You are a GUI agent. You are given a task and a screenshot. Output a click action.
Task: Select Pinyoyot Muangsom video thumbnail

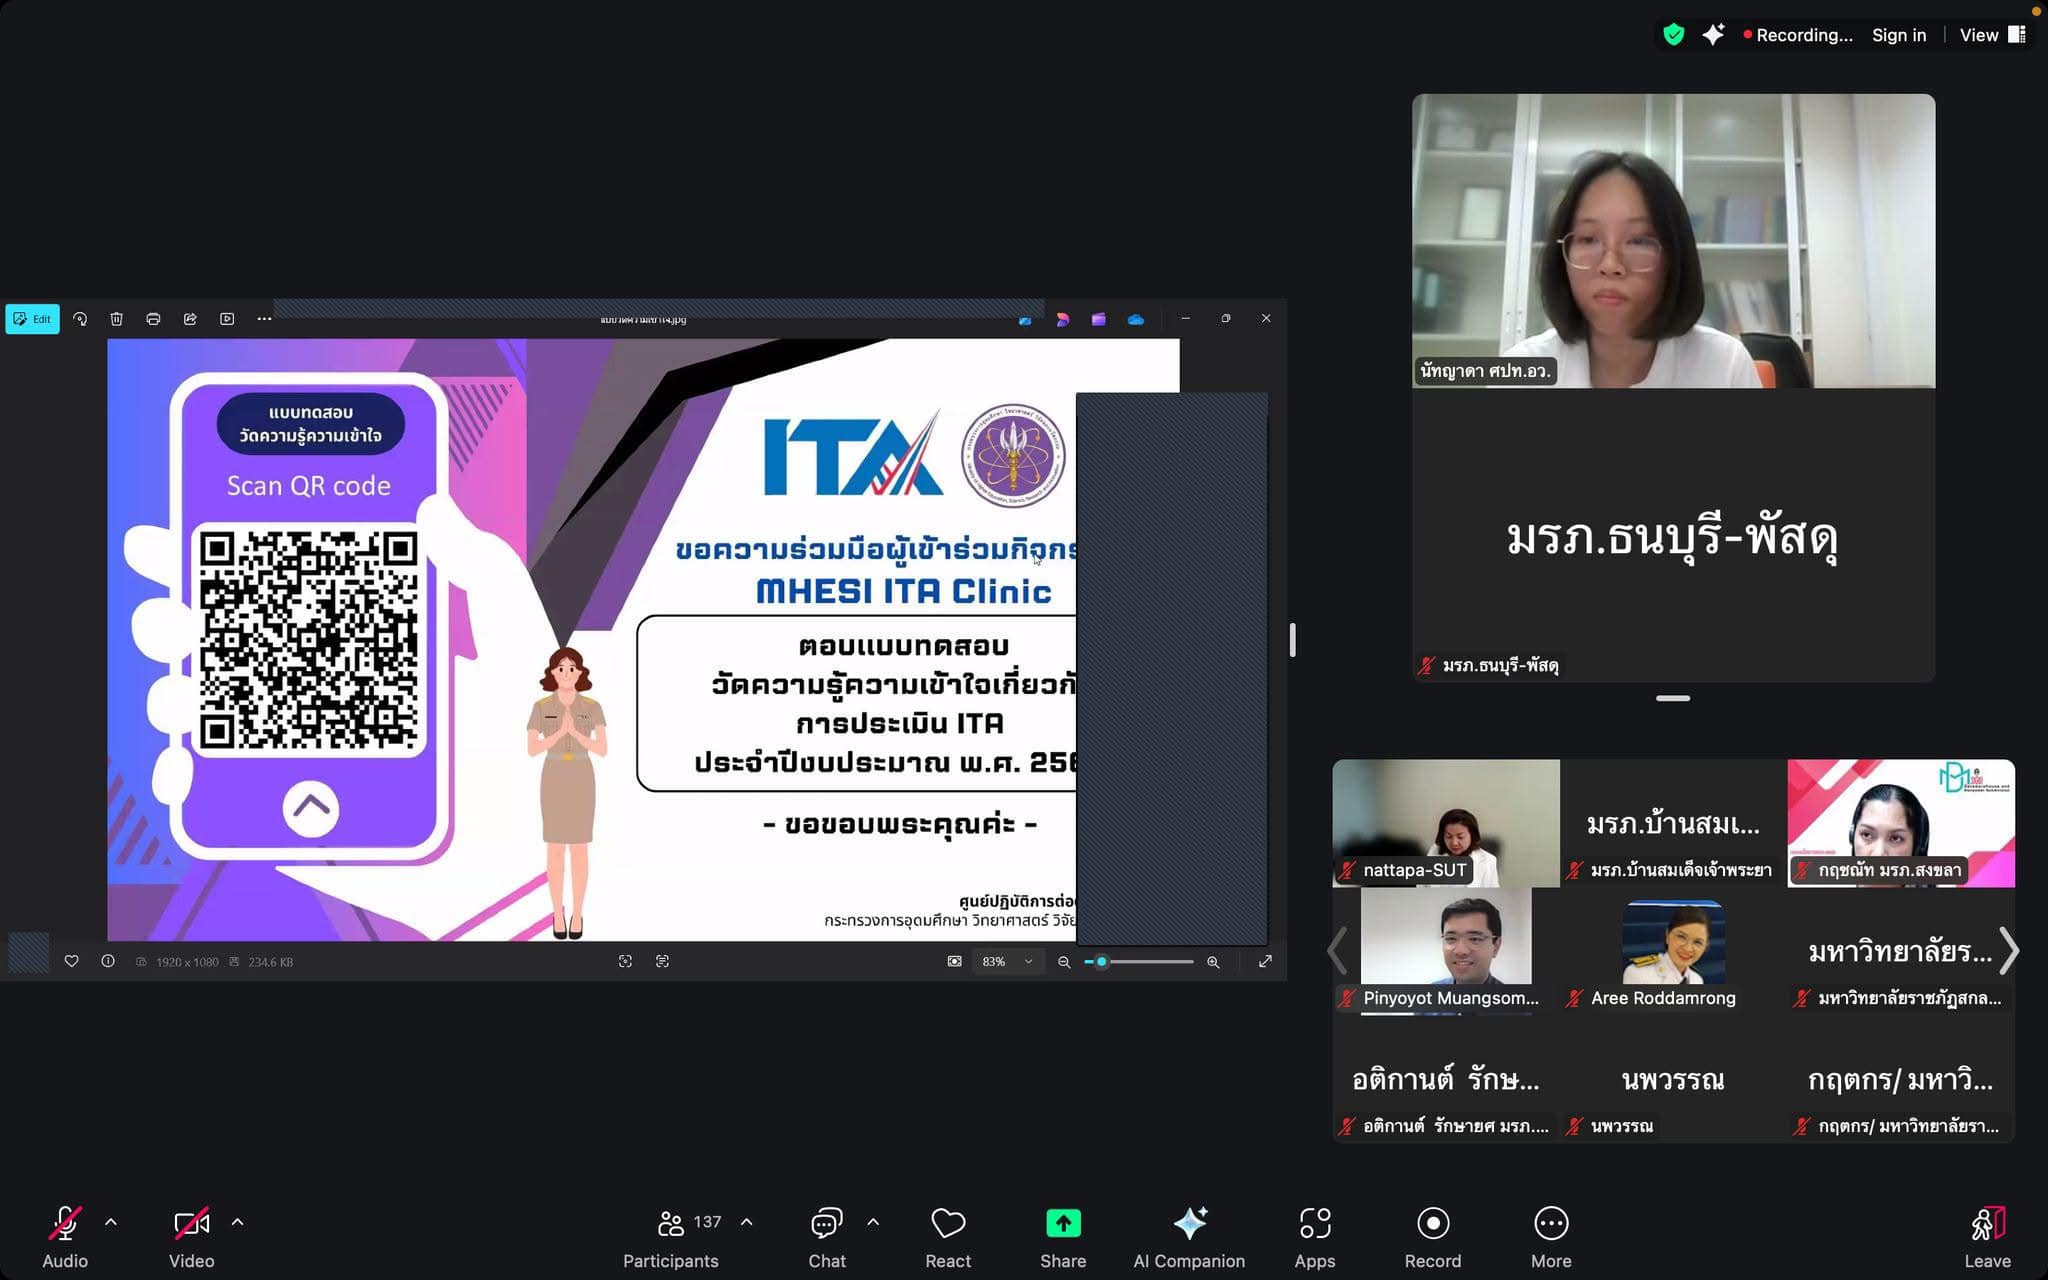pos(1446,951)
